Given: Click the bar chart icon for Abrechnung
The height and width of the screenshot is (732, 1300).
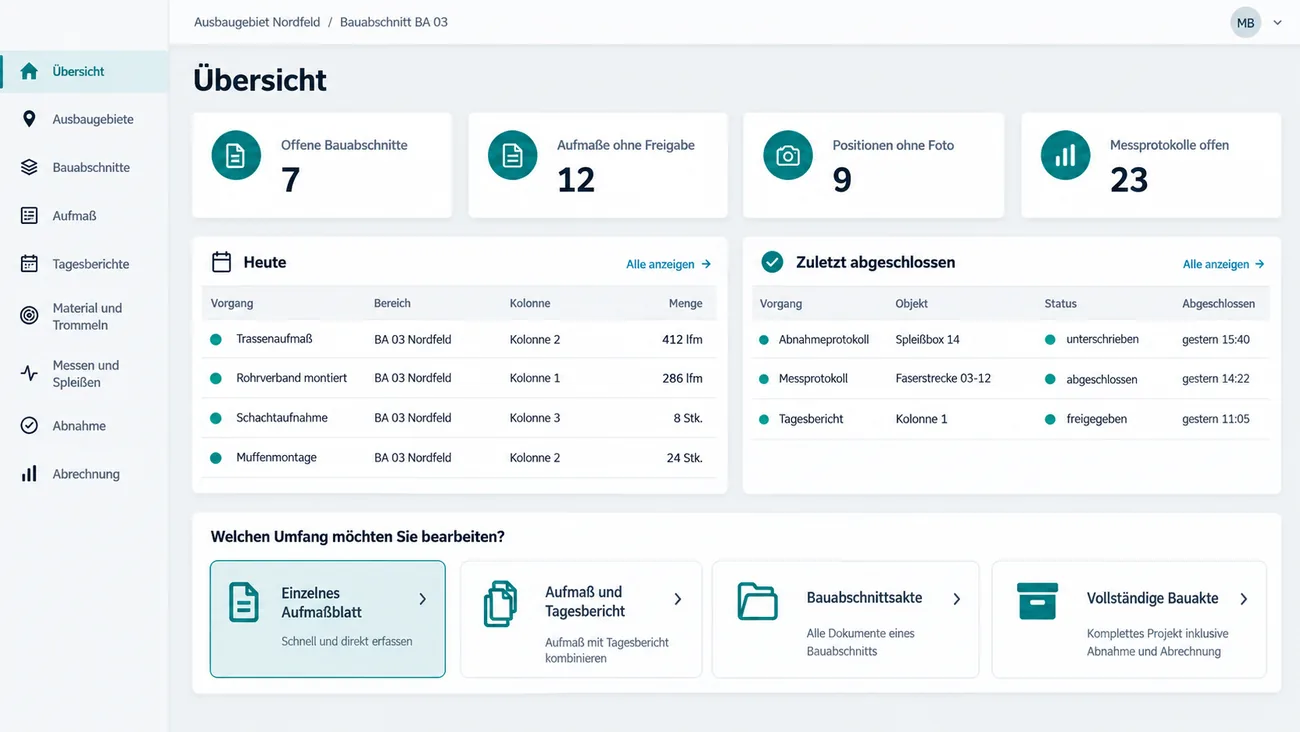Looking at the screenshot, I should pyautogui.click(x=29, y=474).
